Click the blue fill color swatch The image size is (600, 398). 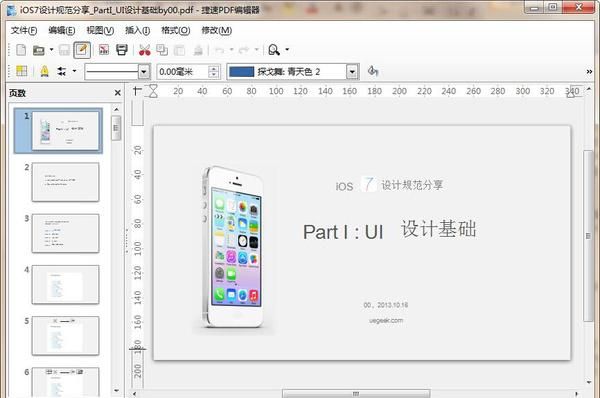[241, 72]
